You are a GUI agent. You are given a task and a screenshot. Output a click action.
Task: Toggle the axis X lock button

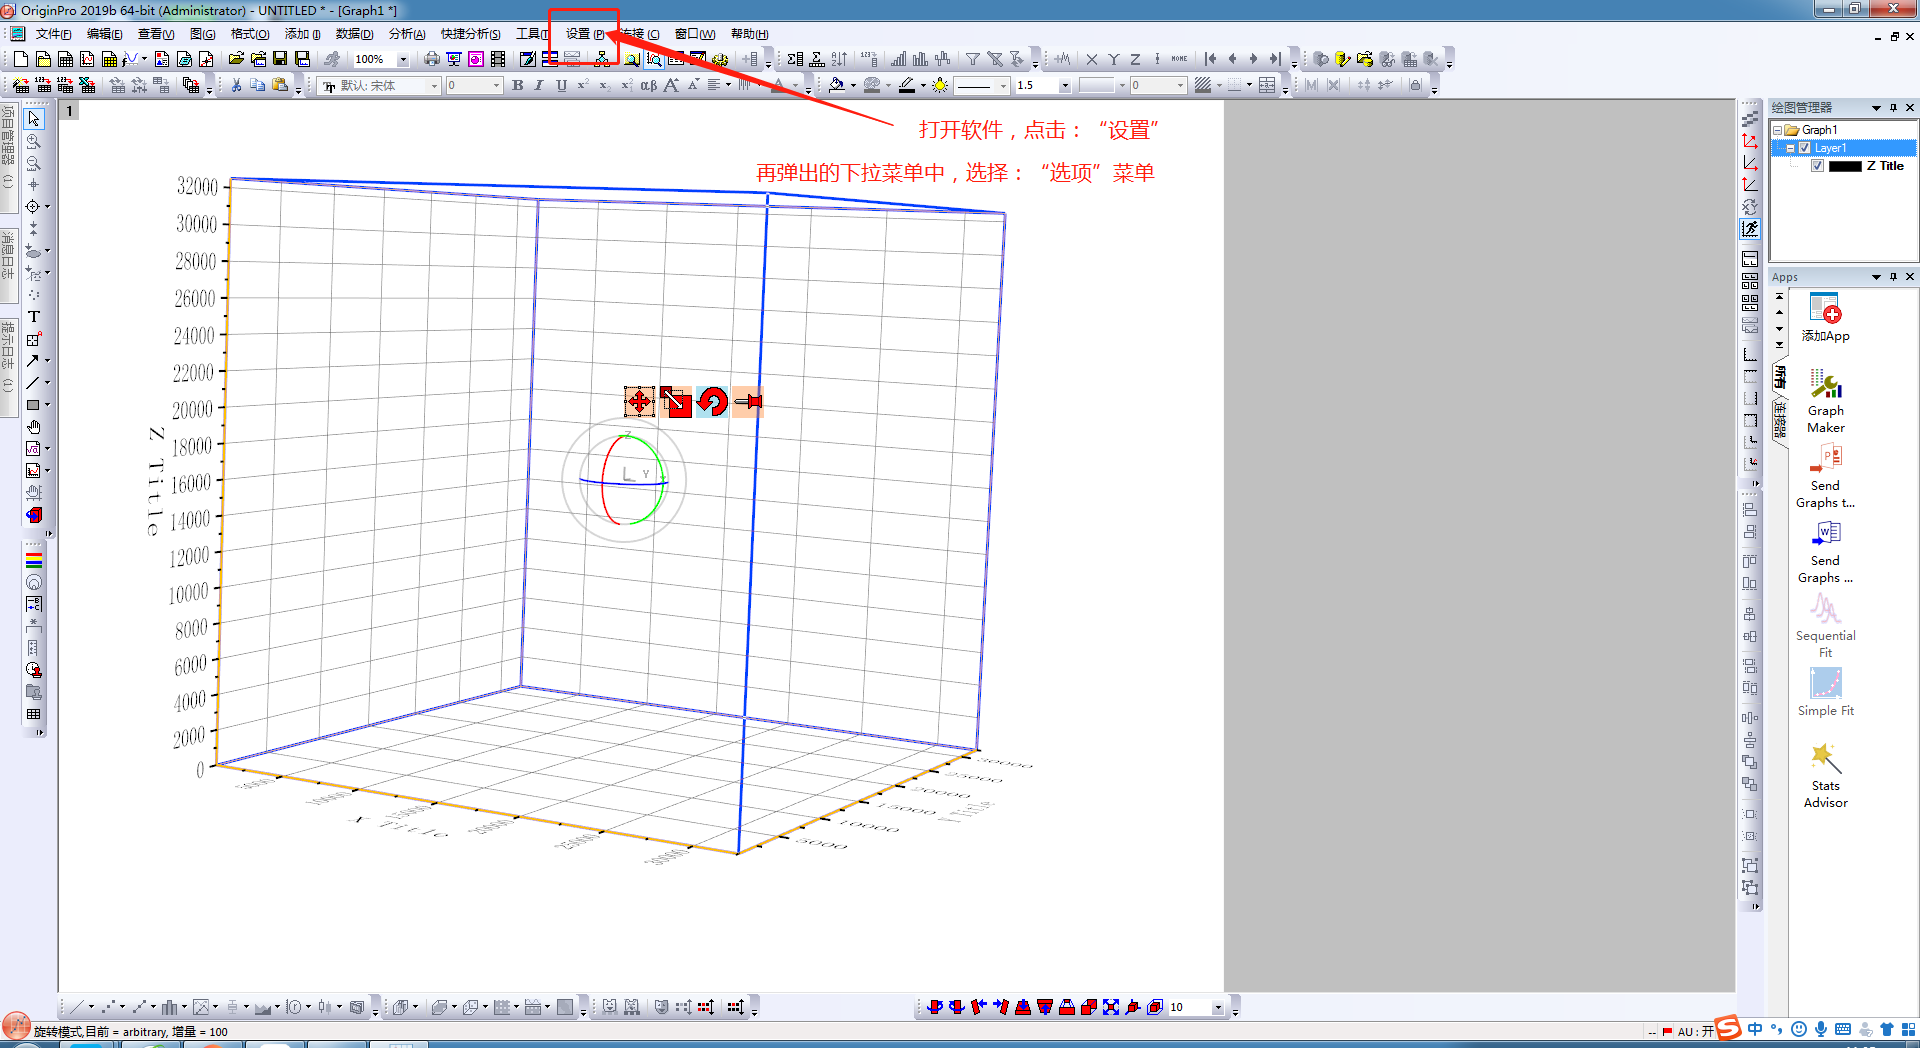click(1092, 60)
